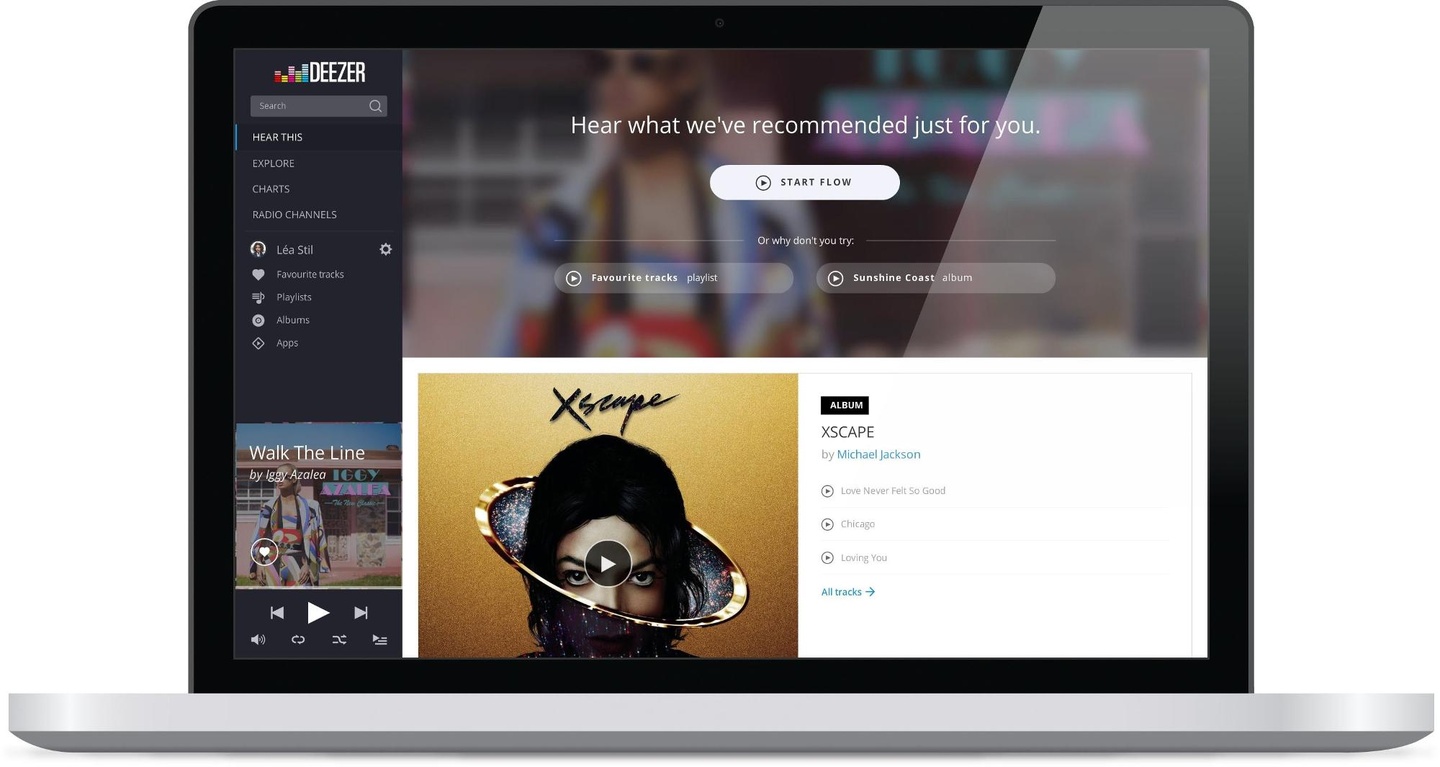
Task: Click play icon beside Chicago
Action: click(827, 524)
